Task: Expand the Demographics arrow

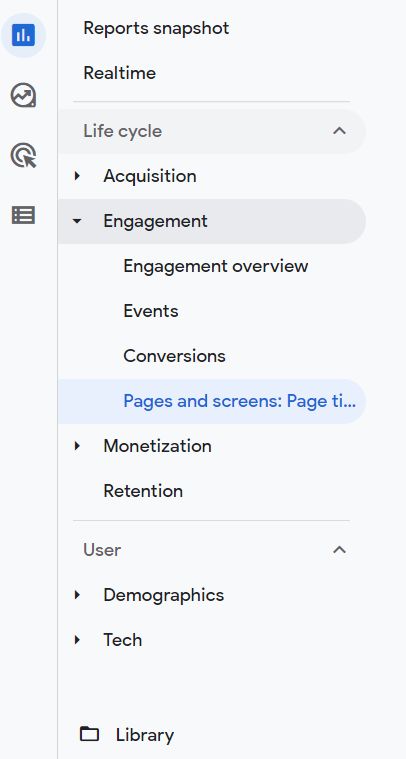Action: tap(77, 595)
